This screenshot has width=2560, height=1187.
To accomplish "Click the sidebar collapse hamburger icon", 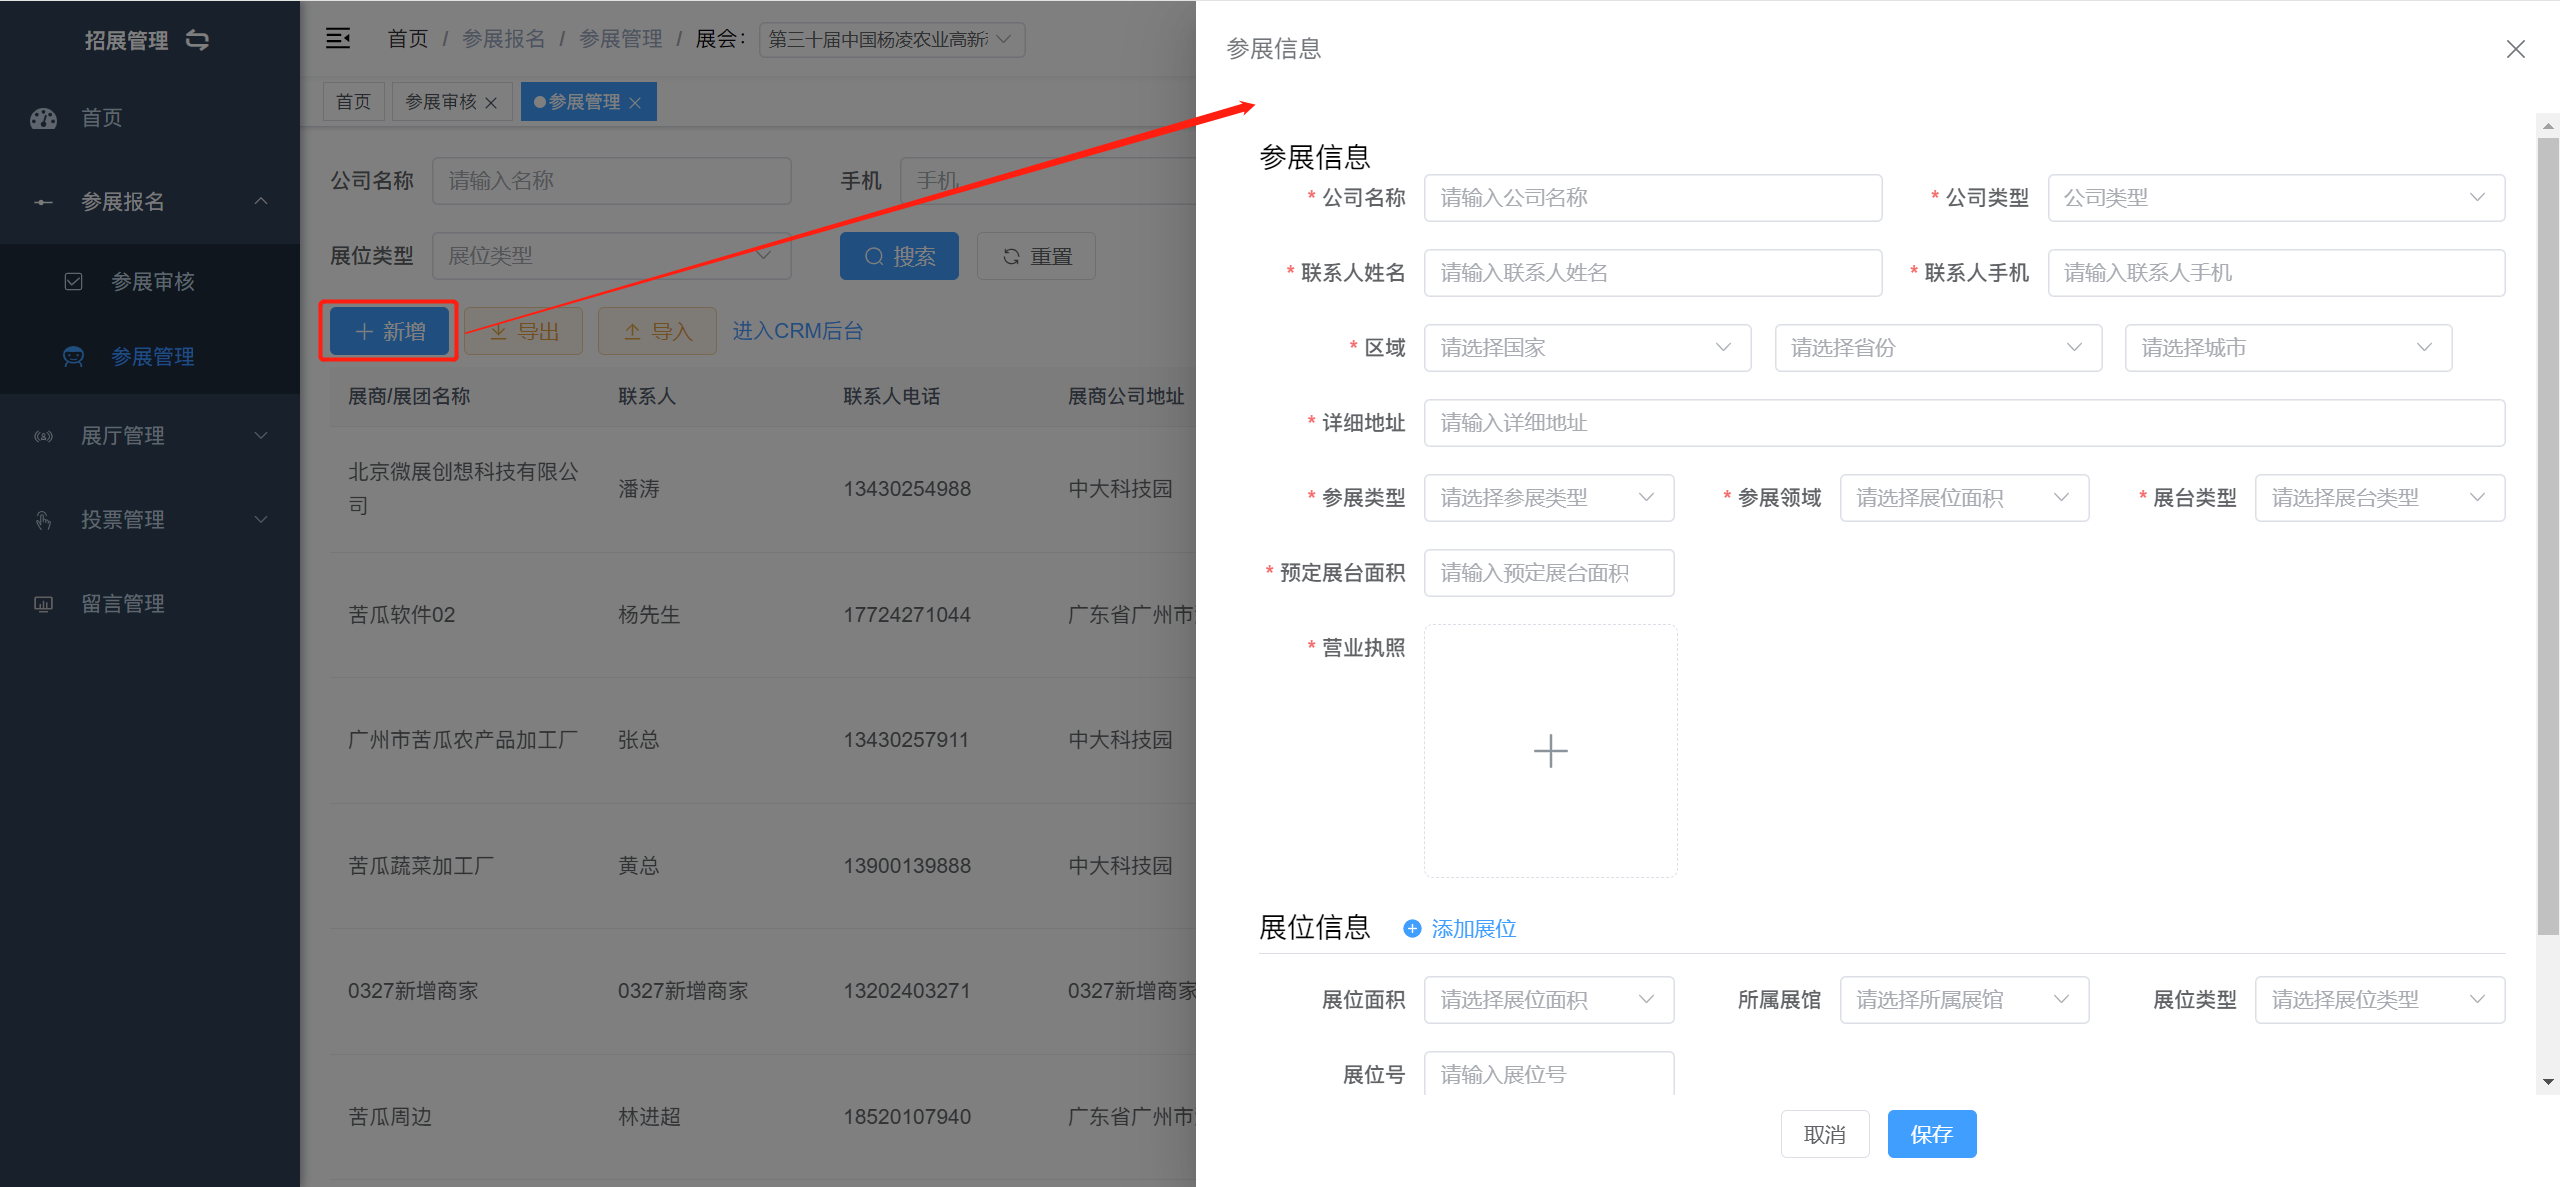I will pos(338,39).
